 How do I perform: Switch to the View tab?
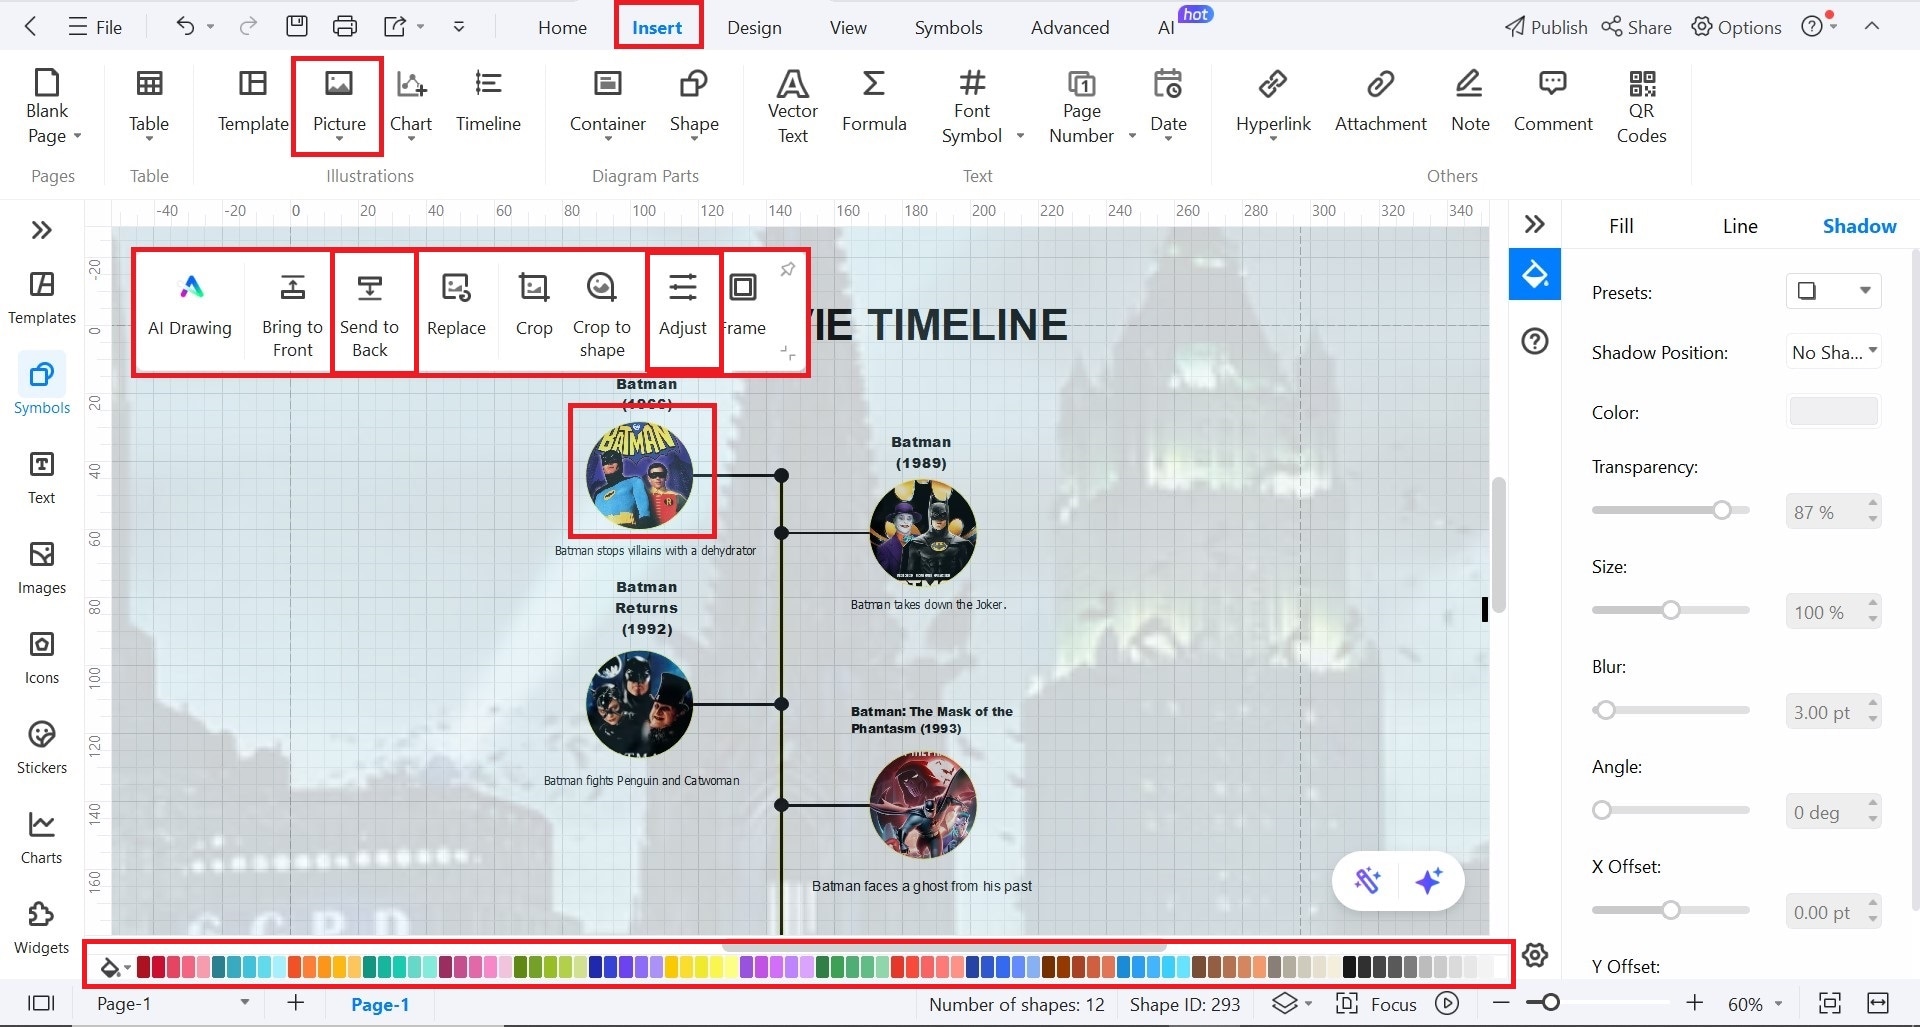[848, 27]
